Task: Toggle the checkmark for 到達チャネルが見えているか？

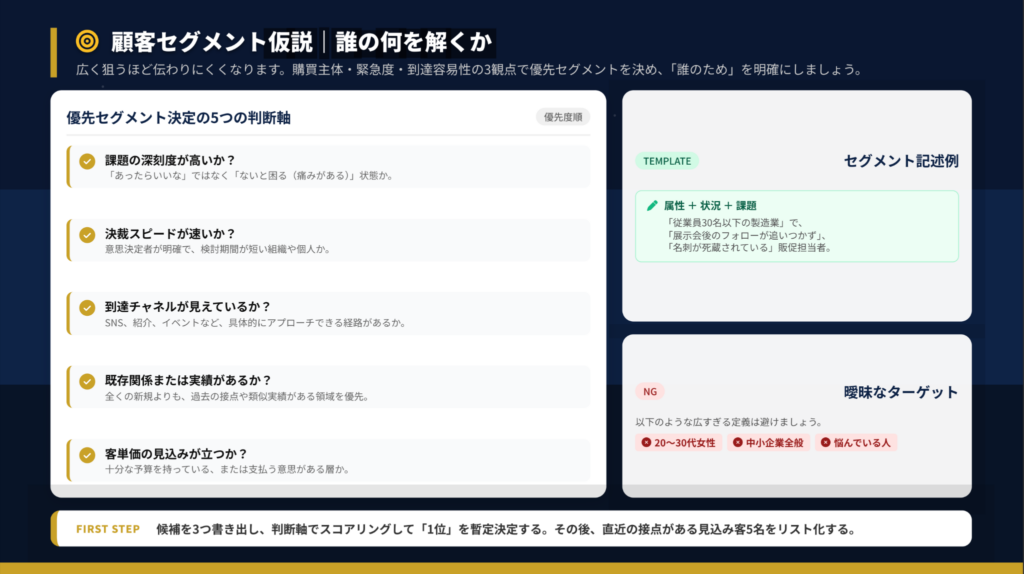Action: tap(87, 307)
